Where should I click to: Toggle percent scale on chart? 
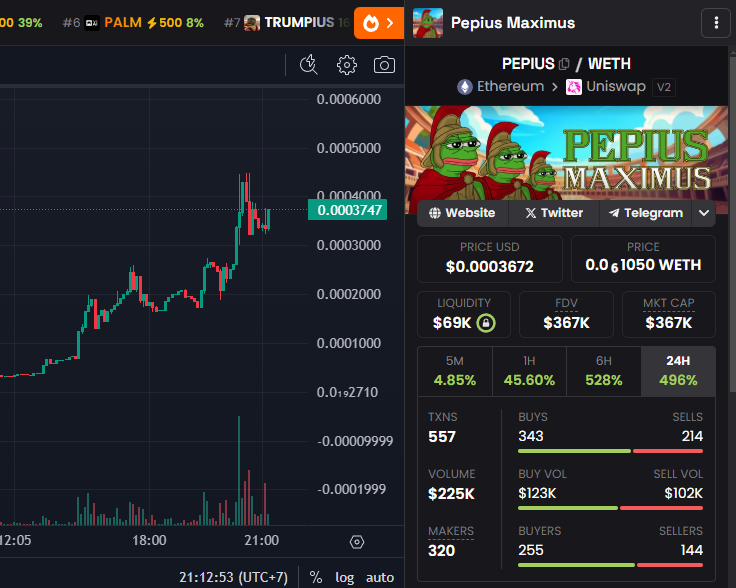coord(316,577)
